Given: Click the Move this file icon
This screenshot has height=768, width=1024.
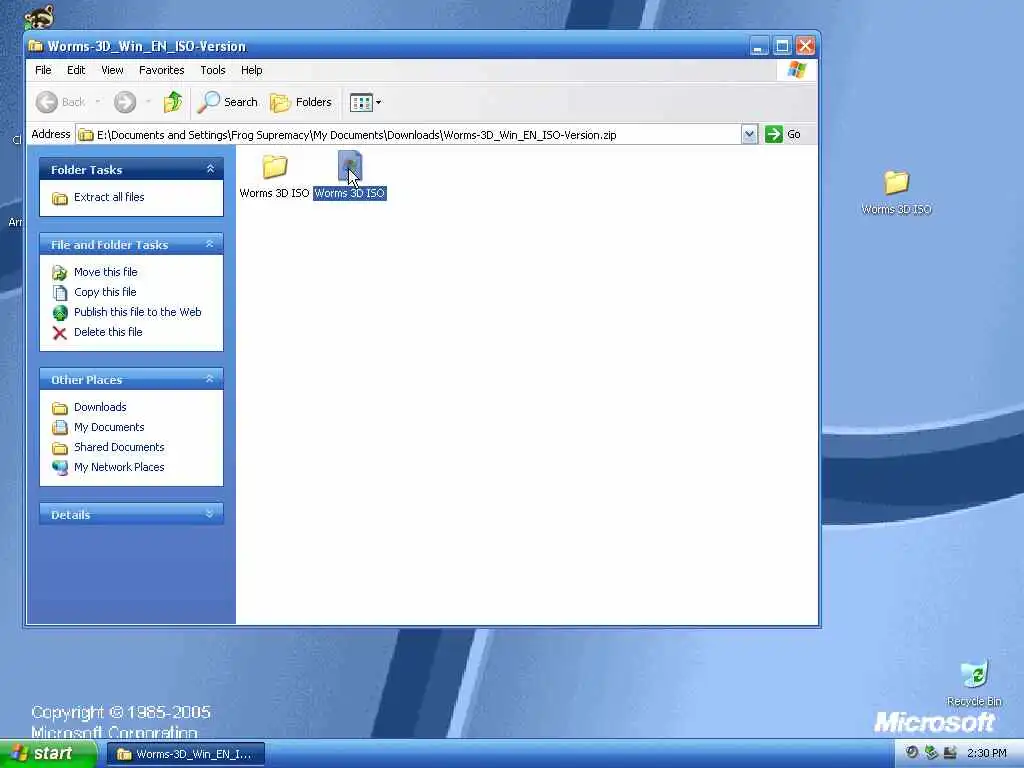Looking at the screenshot, I should 59,273.
